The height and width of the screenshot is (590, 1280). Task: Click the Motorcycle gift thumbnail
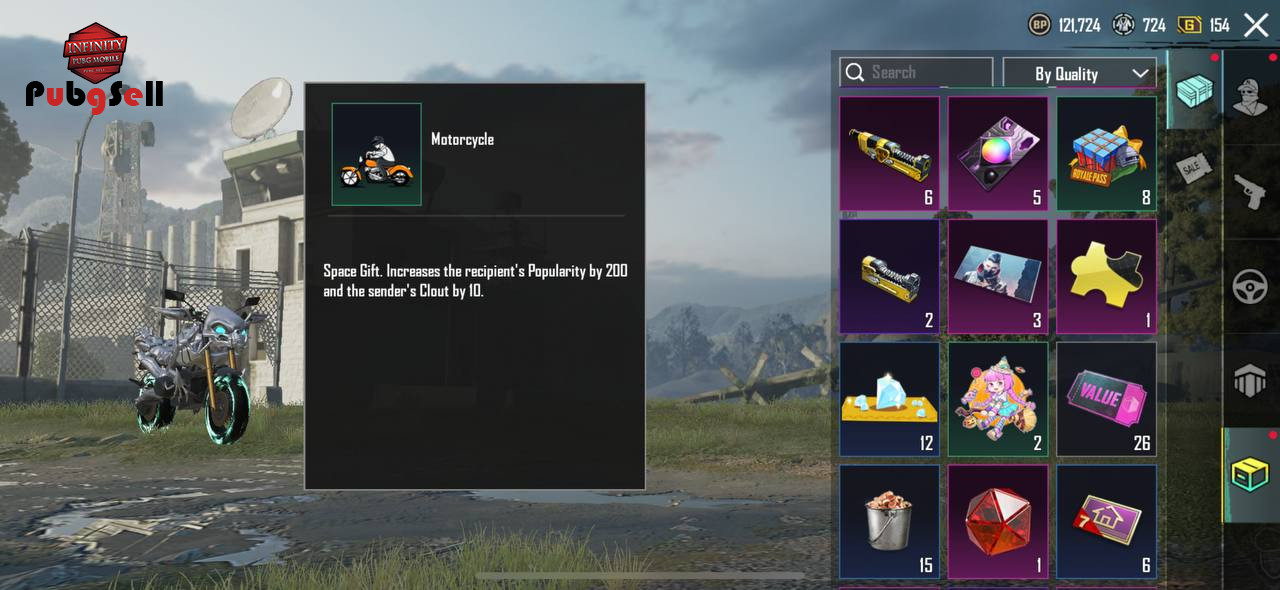click(376, 154)
